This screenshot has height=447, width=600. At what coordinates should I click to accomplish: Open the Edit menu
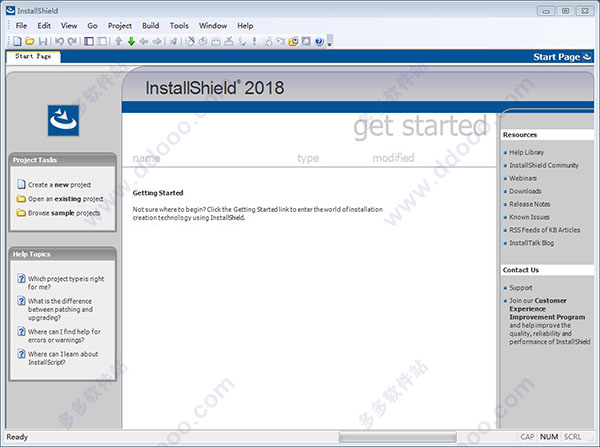click(x=44, y=26)
